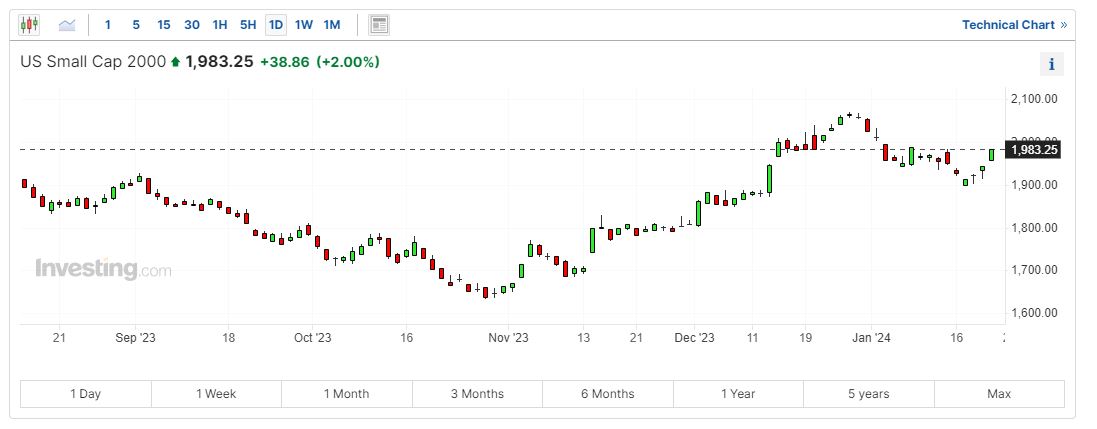This screenshot has width=1097, height=429.
Task: Select the 1 Year range
Action: click(x=738, y=394)
